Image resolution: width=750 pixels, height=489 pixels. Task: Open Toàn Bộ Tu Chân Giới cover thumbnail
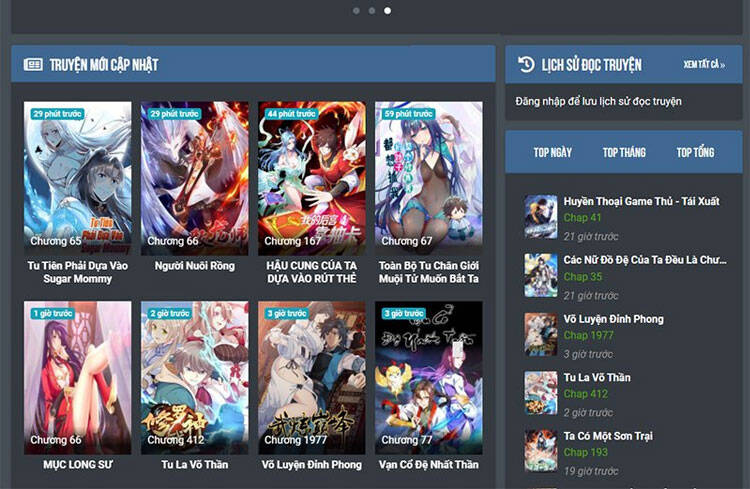tap(428, 177)
